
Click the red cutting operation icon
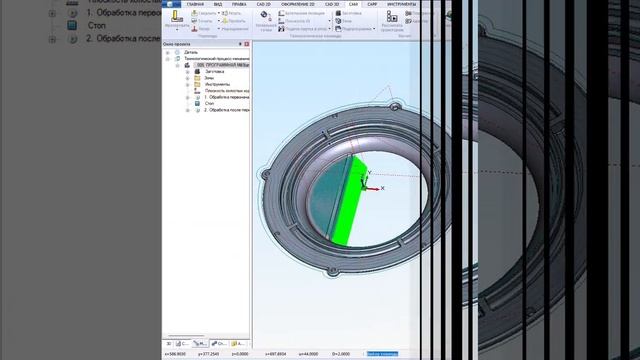(194, 29)
